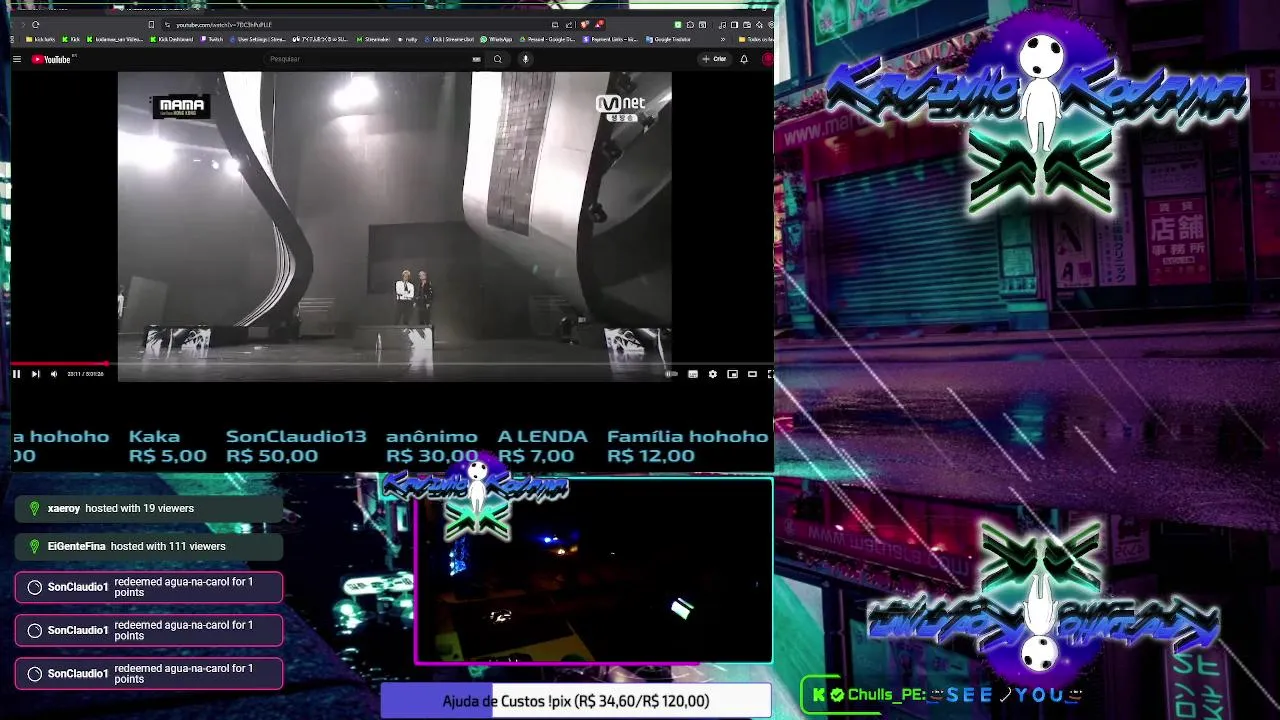Toggle subtitles in the player
Image resolution: width=1280 pixels, height=720 pixels.
[x=693, y=374]
